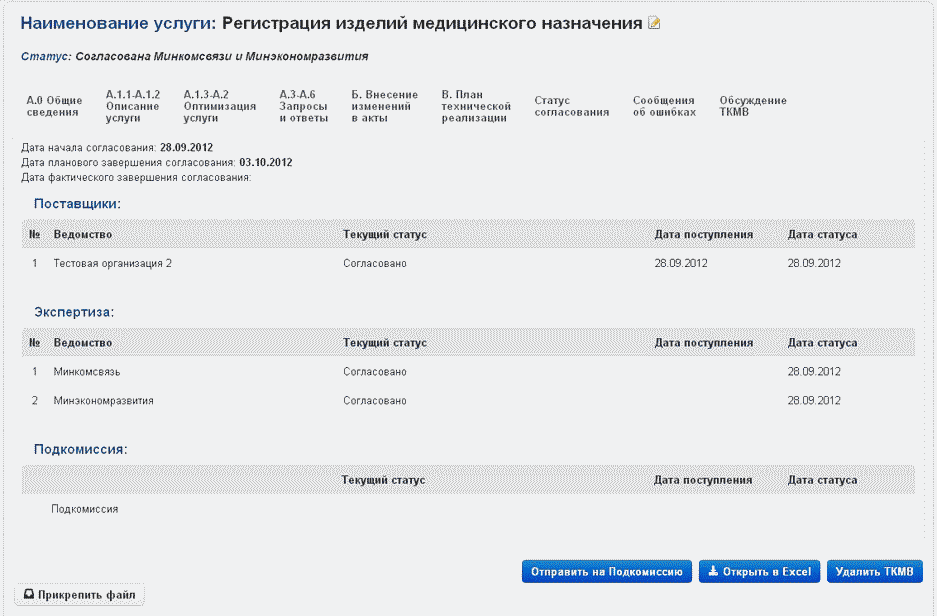Viewport: 937px width, 616px height.
Task: Switch to 'Обсуждение ТКМВ' tab
Action: (x=752, y=106)
